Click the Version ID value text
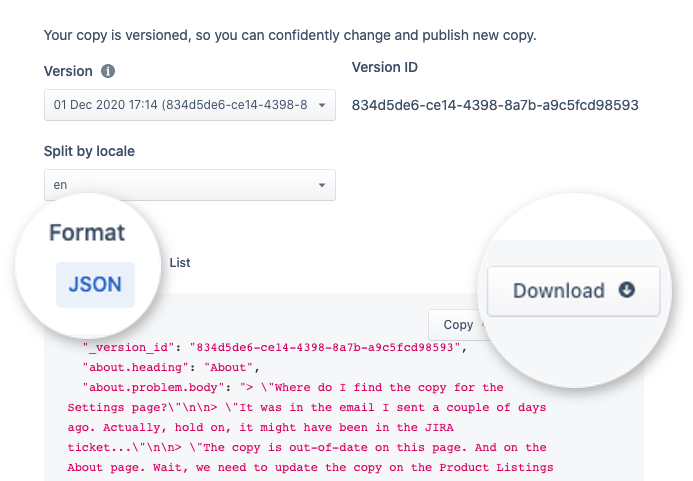This screenshot has width=693, height=481. [x=495, y=105]
